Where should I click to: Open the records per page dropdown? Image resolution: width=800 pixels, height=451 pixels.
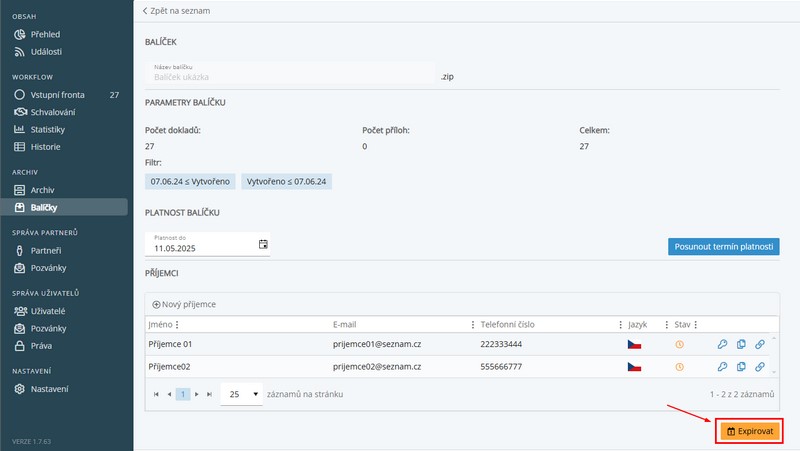tap(241, 395)
